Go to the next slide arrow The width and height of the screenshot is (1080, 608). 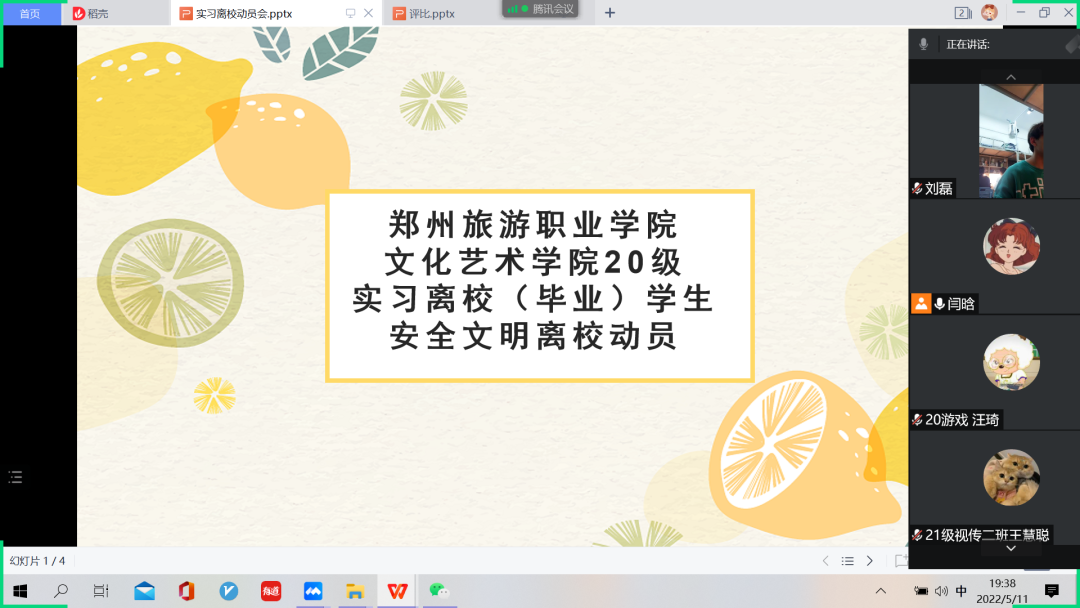pyautogui.click(x=870, y=561)
